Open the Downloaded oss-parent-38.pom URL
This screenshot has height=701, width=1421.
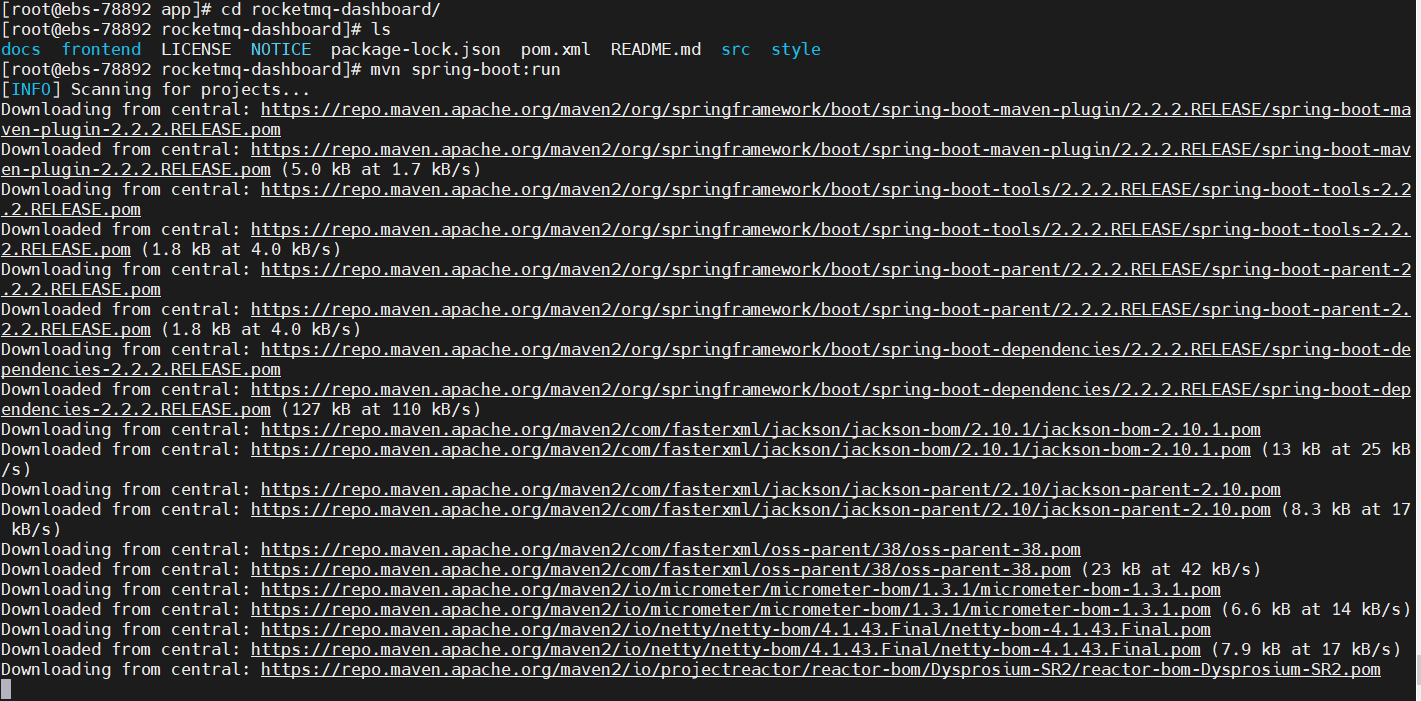tap(660, 569)
